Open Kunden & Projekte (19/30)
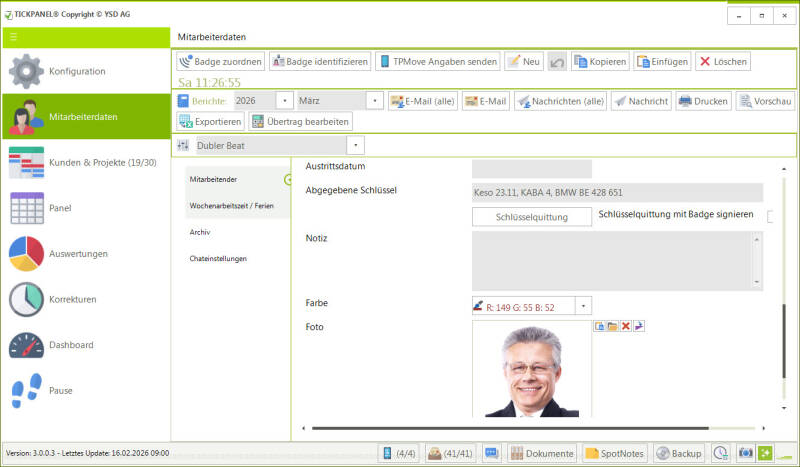The image size is (800, 467). coord(86,162)
